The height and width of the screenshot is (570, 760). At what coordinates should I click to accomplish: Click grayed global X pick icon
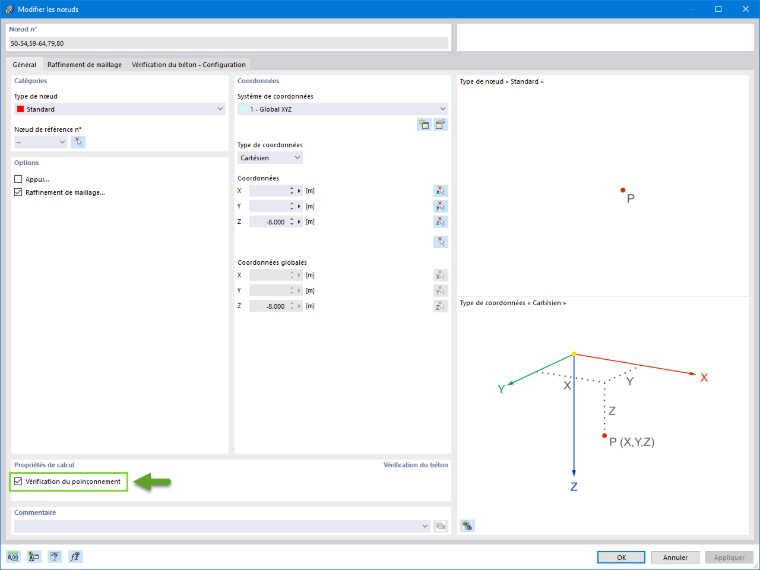pos(440,275)
